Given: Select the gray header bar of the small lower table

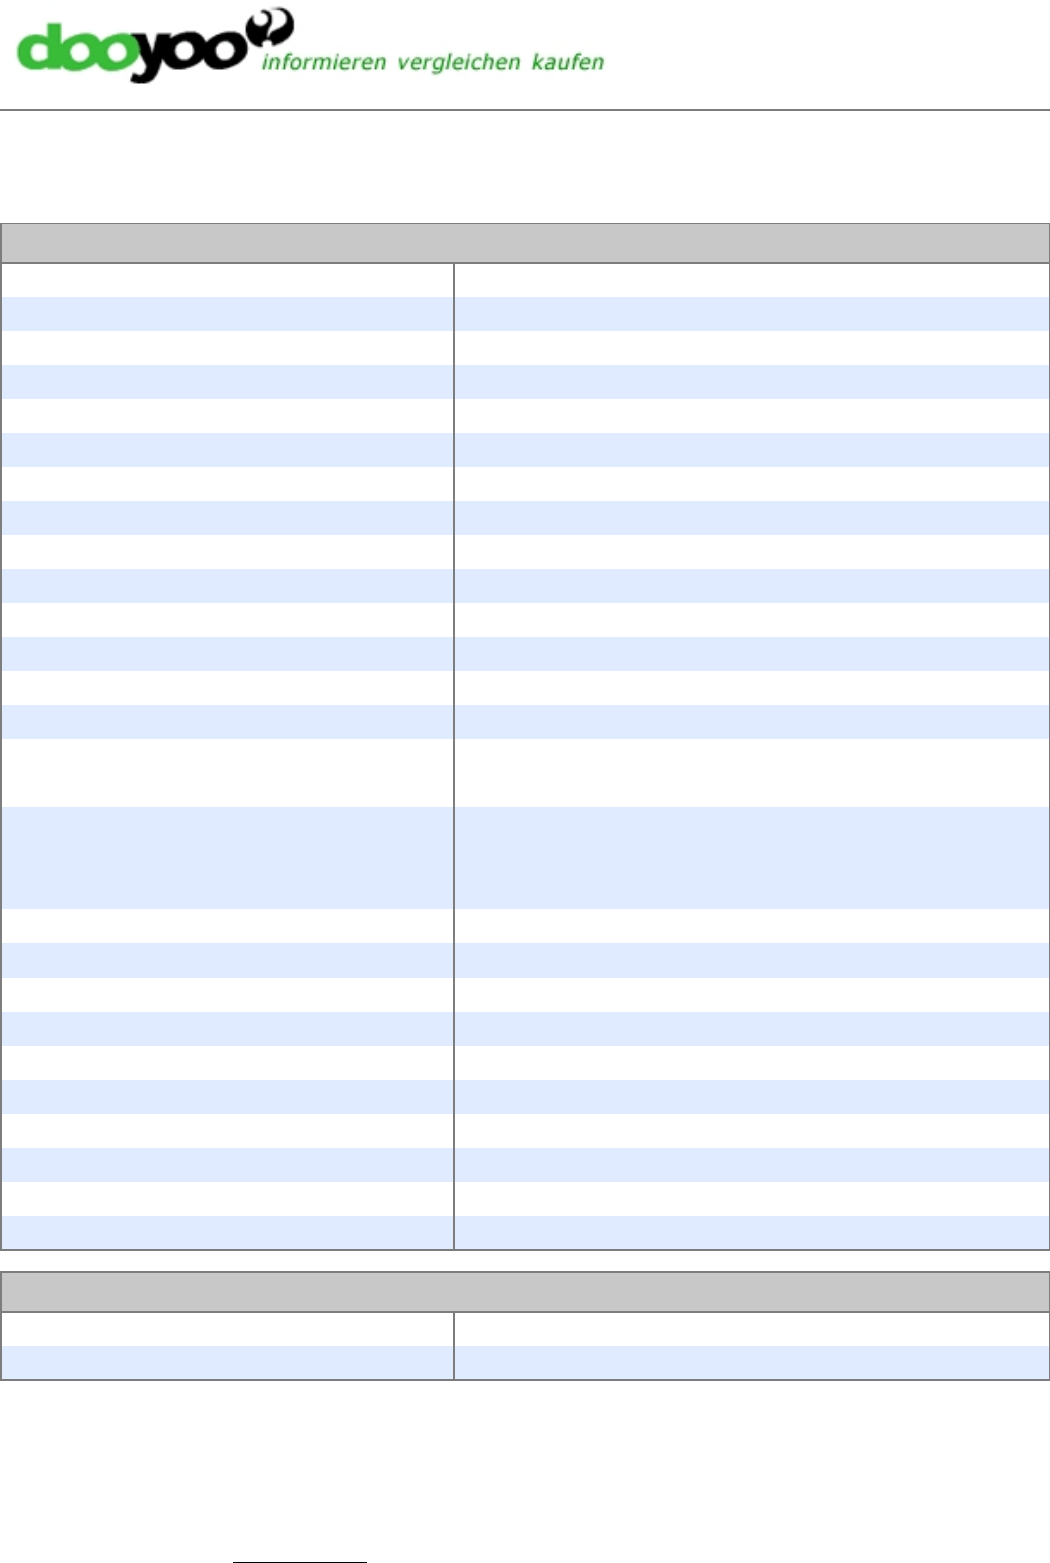Looking at the screenshot, I should coord(525,1292).
